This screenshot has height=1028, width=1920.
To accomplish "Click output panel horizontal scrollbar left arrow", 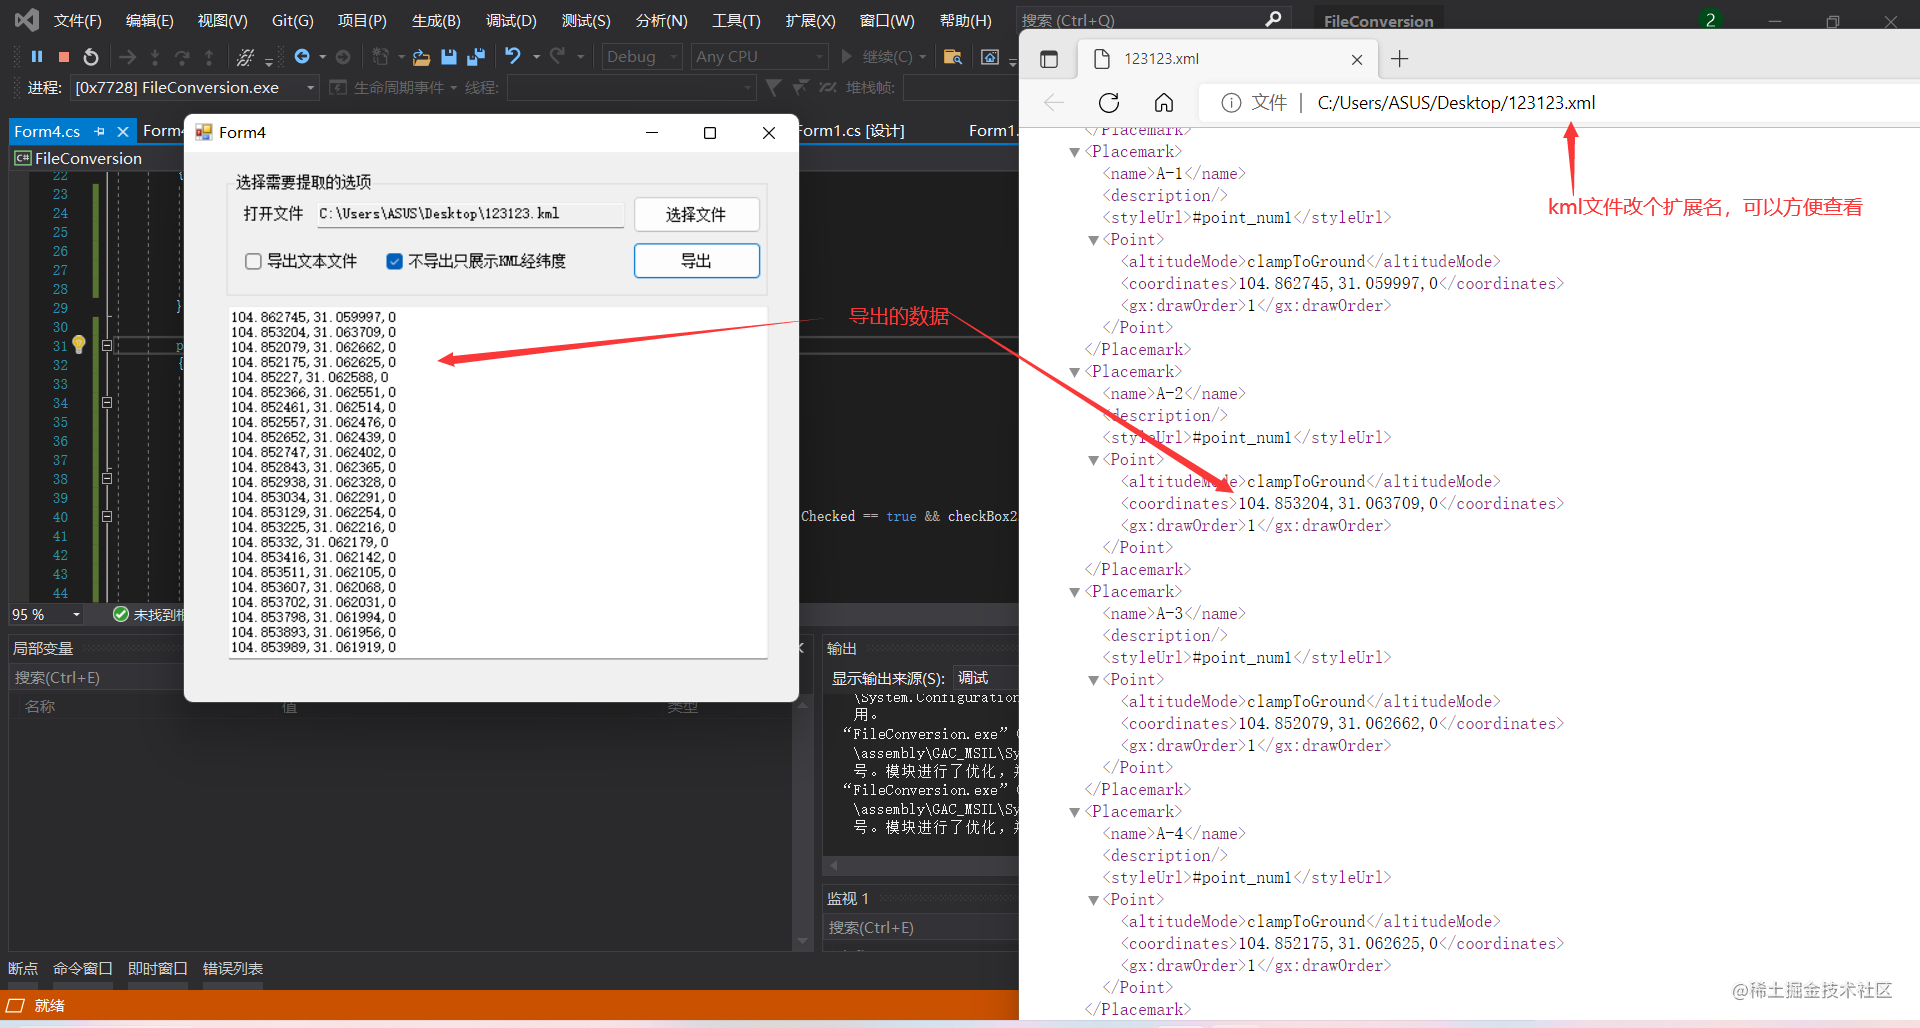I will coord(833,865).
